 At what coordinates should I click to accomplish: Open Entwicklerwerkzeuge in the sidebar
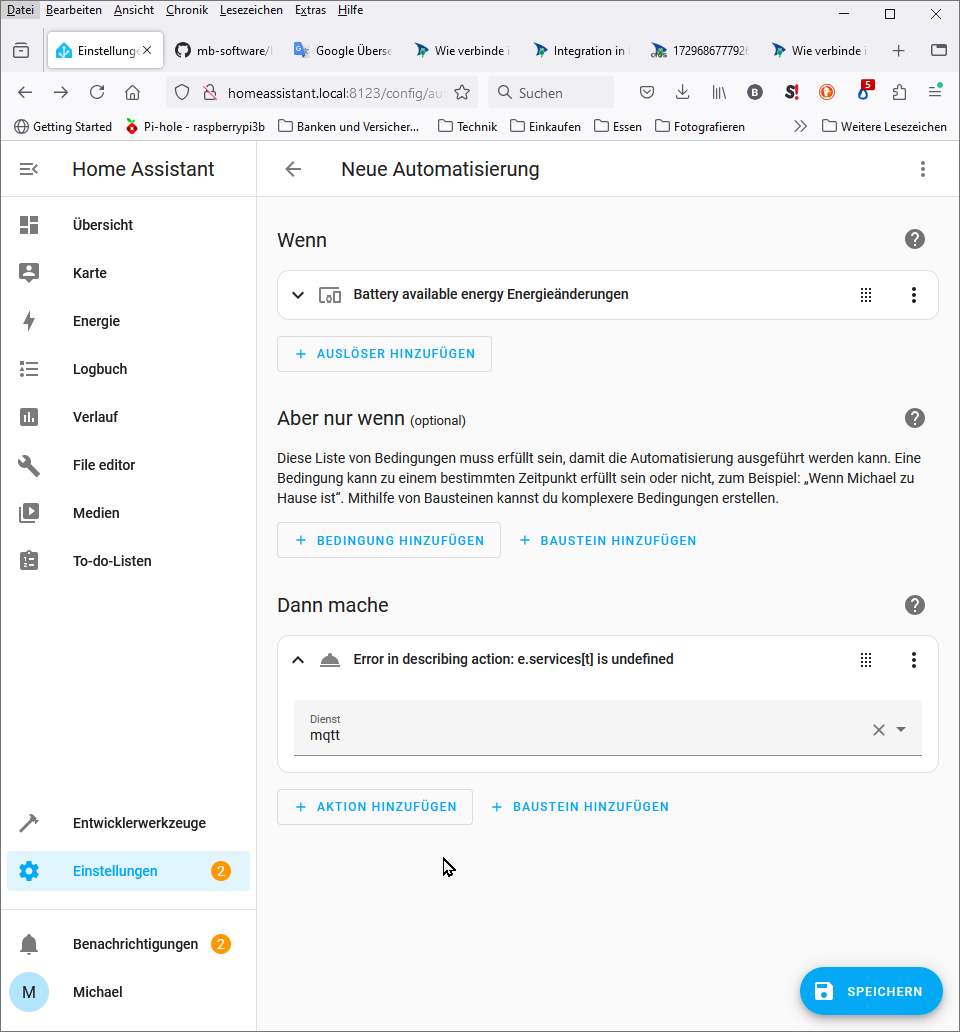(139, 823)
